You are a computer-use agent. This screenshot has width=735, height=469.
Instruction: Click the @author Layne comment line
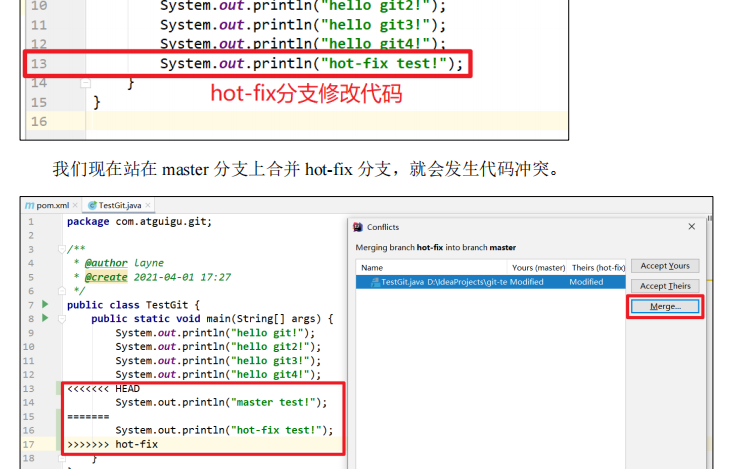(120, 263)
